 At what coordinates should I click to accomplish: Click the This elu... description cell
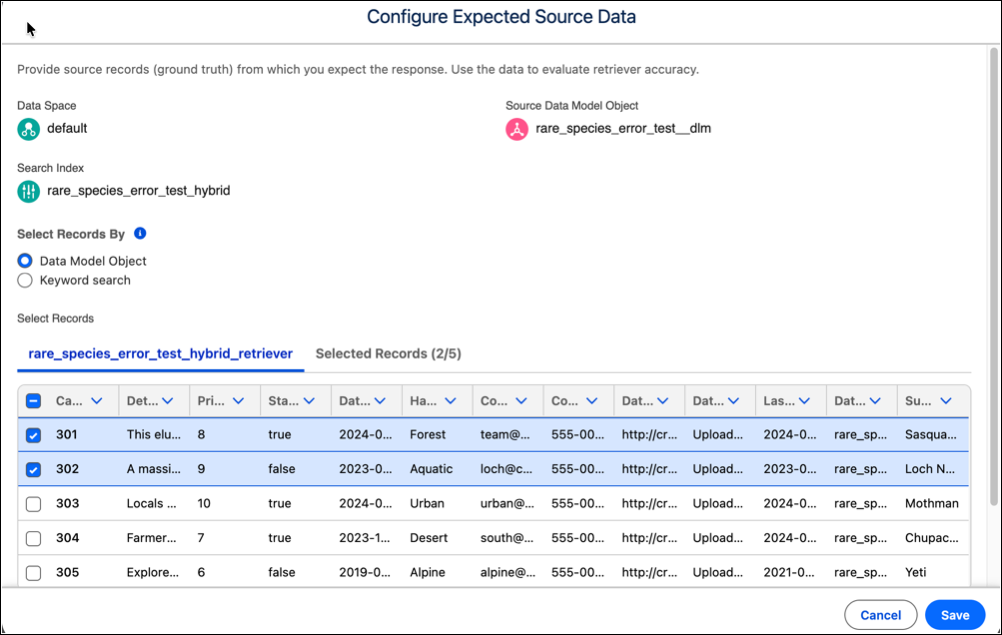click(154, 435)
